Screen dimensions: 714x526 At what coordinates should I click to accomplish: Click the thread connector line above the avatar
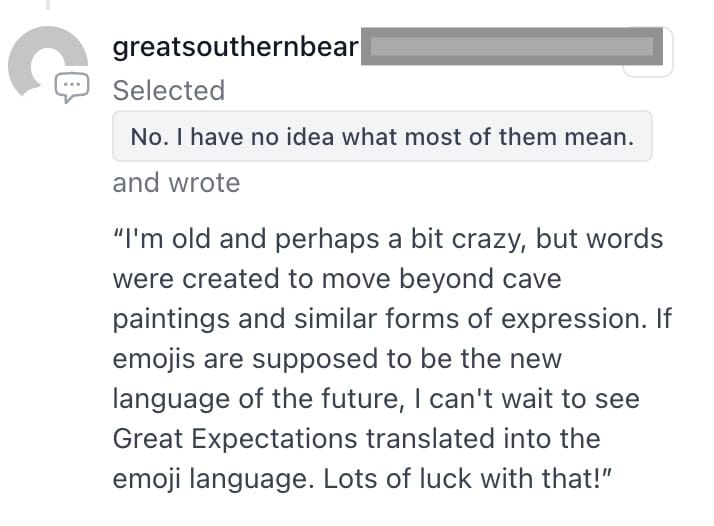[x=48, y=5]
